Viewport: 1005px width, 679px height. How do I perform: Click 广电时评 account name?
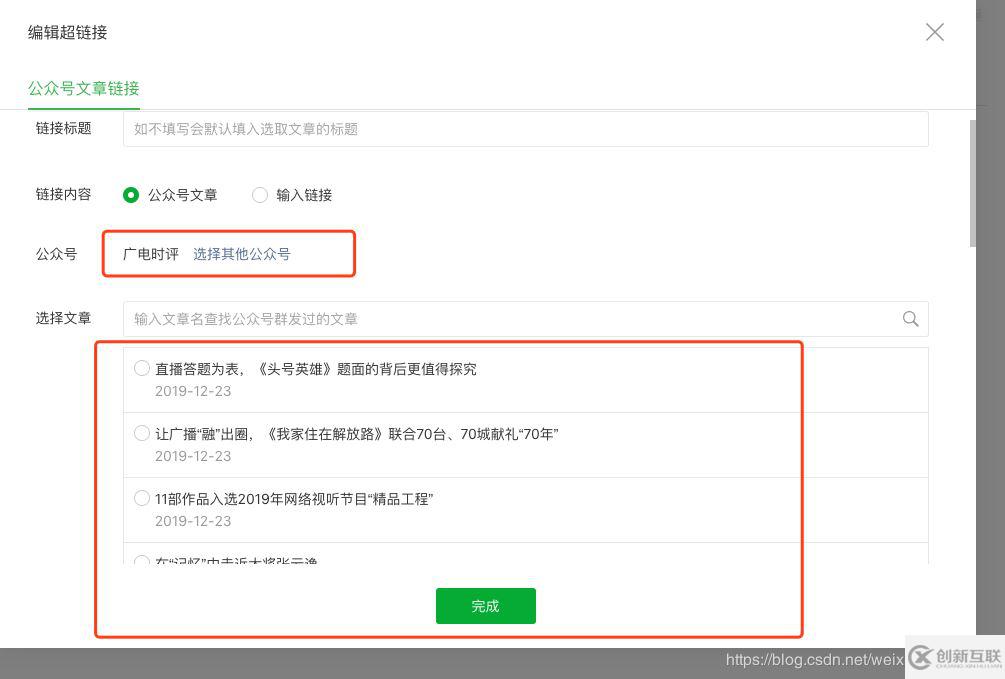click(151, 254)
